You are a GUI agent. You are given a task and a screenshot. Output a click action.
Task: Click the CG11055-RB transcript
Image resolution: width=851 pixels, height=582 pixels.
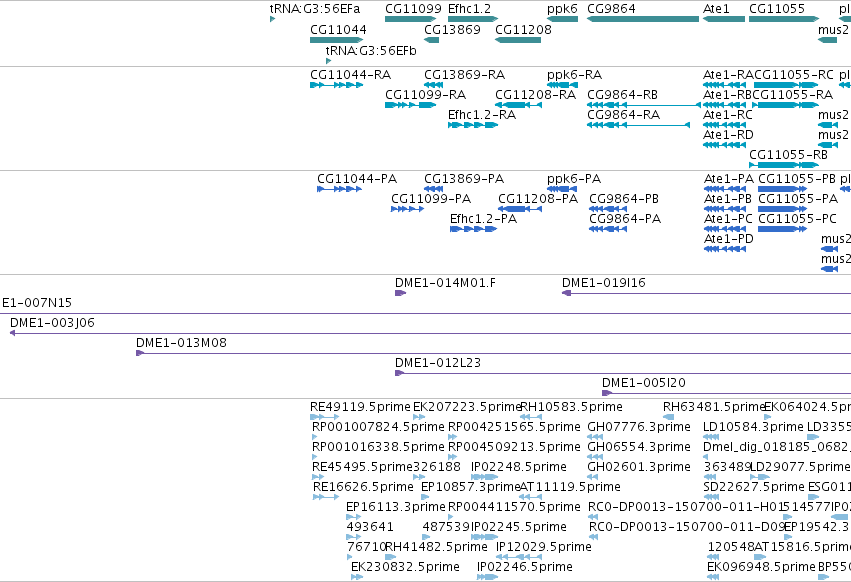[784, 165]
